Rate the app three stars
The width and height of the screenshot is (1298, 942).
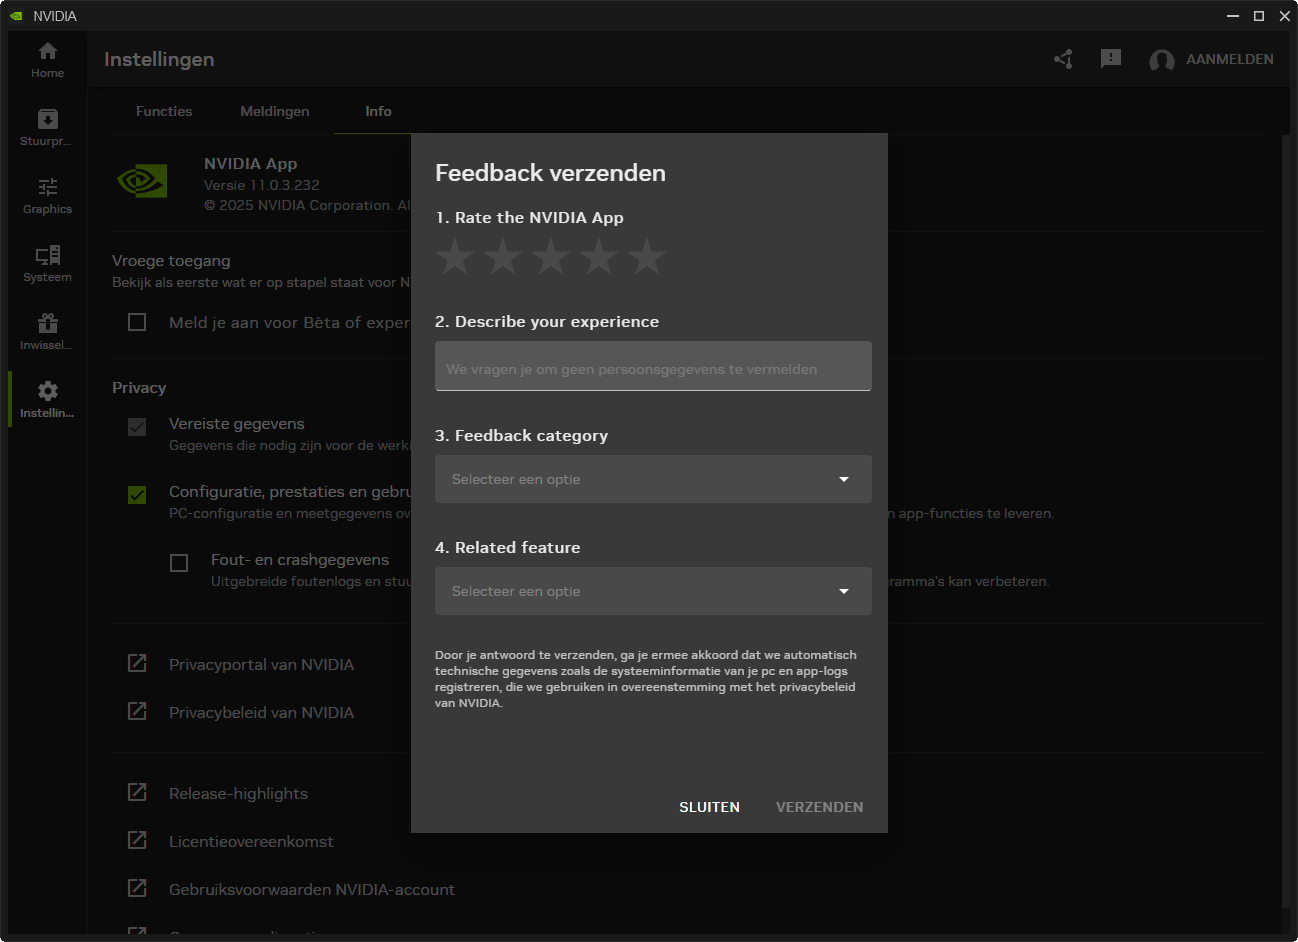[x=551, y=257]
